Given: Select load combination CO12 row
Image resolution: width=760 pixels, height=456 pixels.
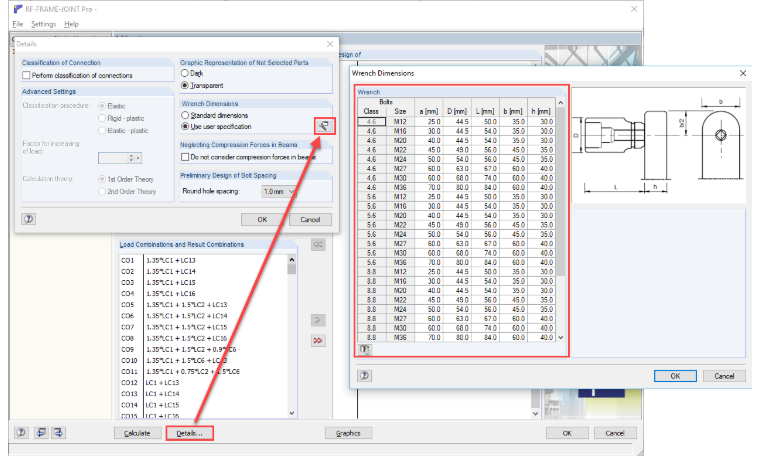Looking at the screenshot, I should point(204,383).
